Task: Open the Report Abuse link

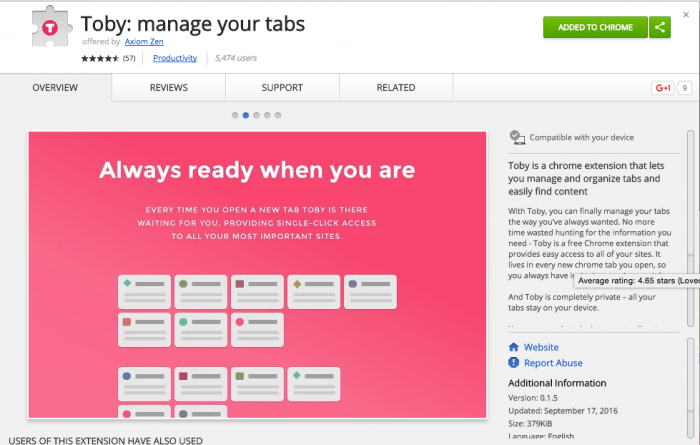Action: [553, 363]
